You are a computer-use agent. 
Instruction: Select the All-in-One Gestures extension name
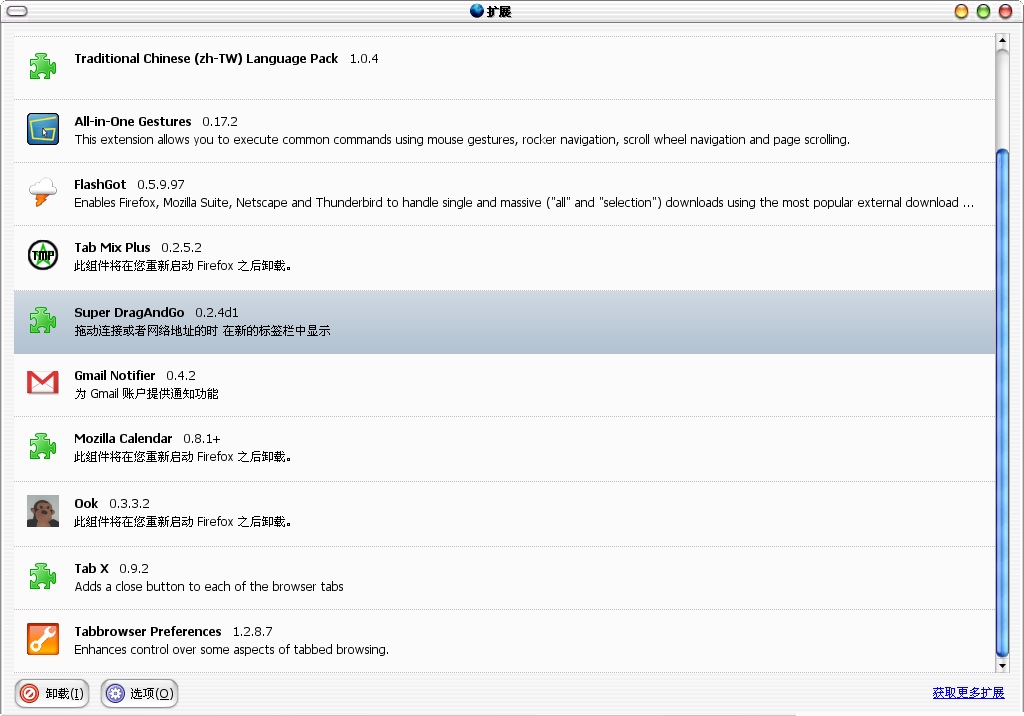click(x=133, y=122)
